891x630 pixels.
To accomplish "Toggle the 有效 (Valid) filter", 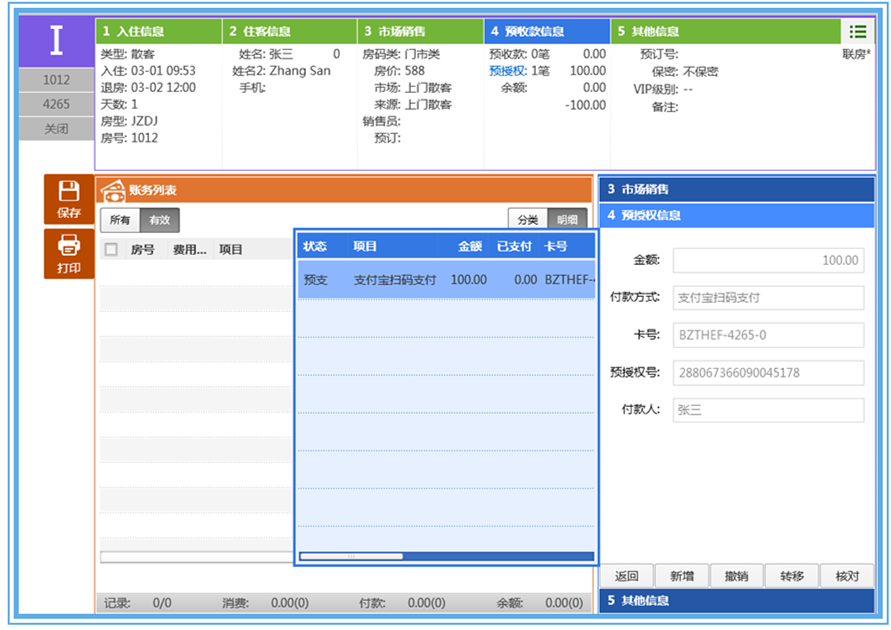I will (159, 220).
